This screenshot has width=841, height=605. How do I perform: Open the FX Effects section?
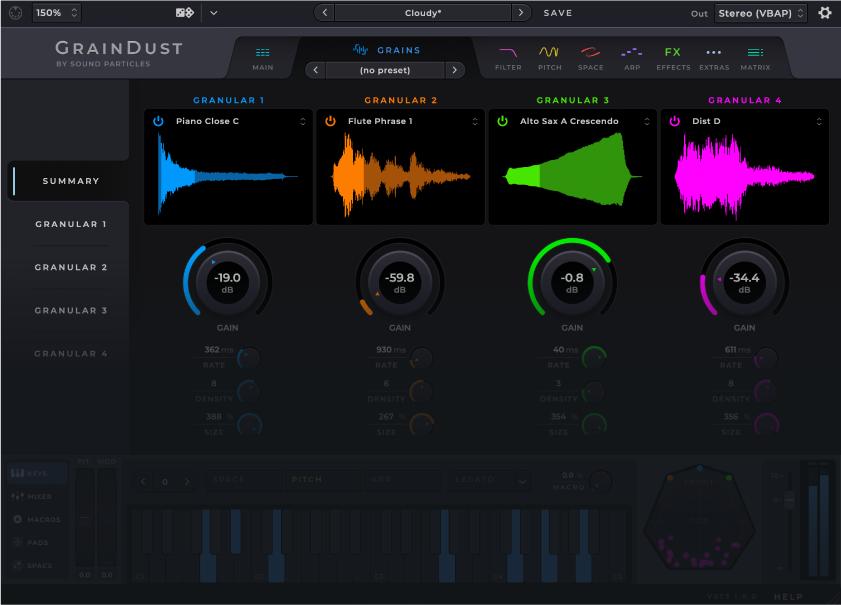[x=673, y=58]
